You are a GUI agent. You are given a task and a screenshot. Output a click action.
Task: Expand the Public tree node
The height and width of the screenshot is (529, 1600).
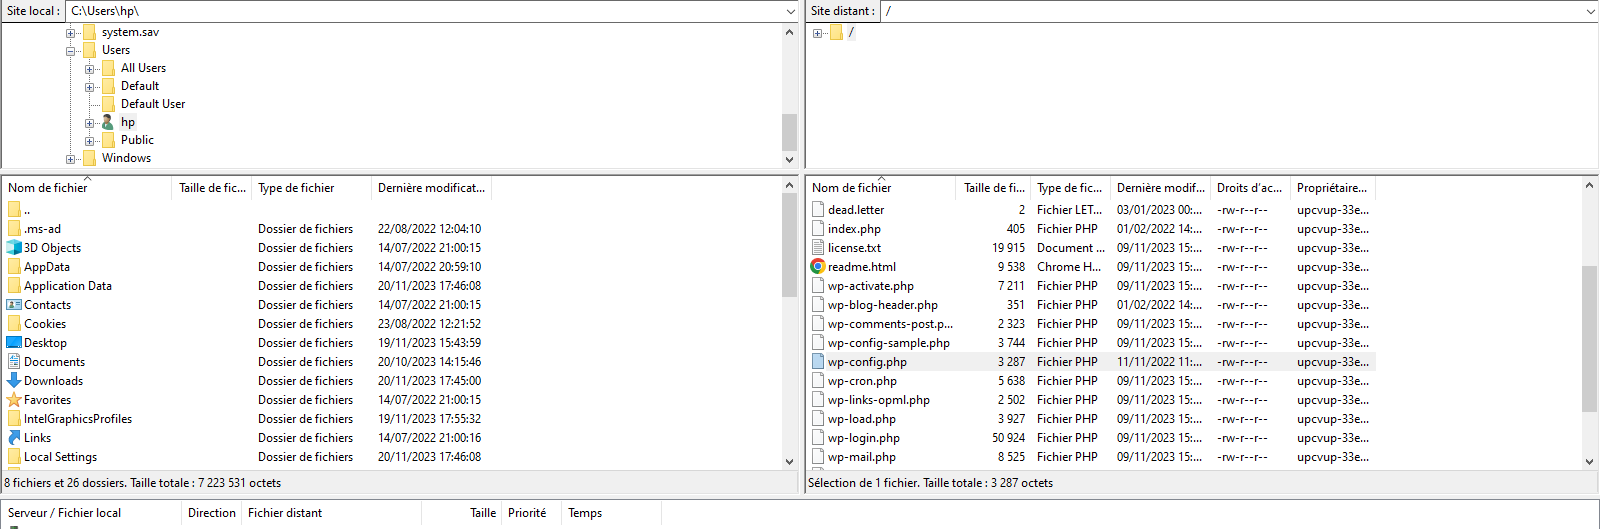90,141
